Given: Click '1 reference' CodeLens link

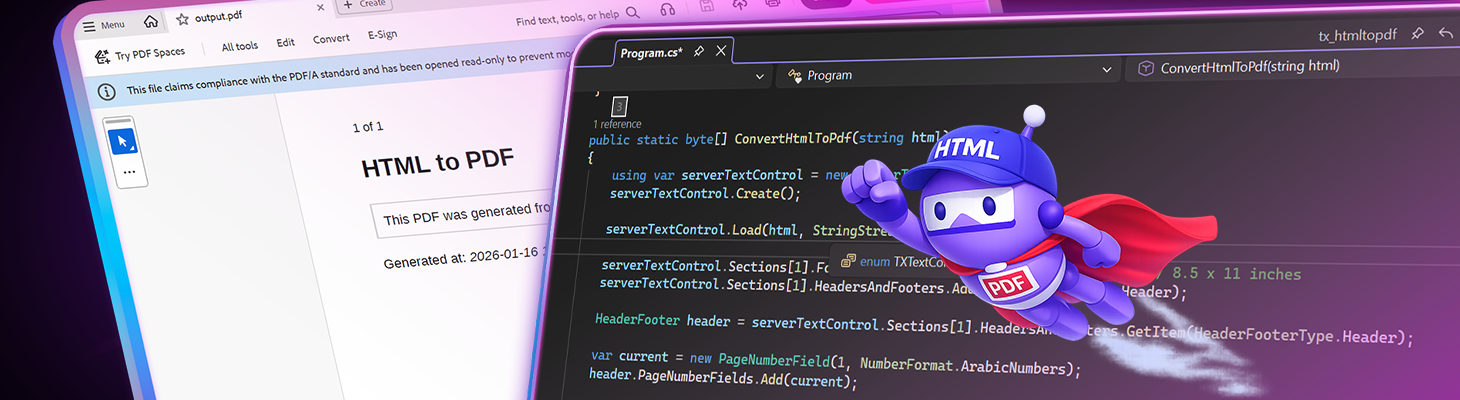Looking at the screenshot, I should coord(617,124).
